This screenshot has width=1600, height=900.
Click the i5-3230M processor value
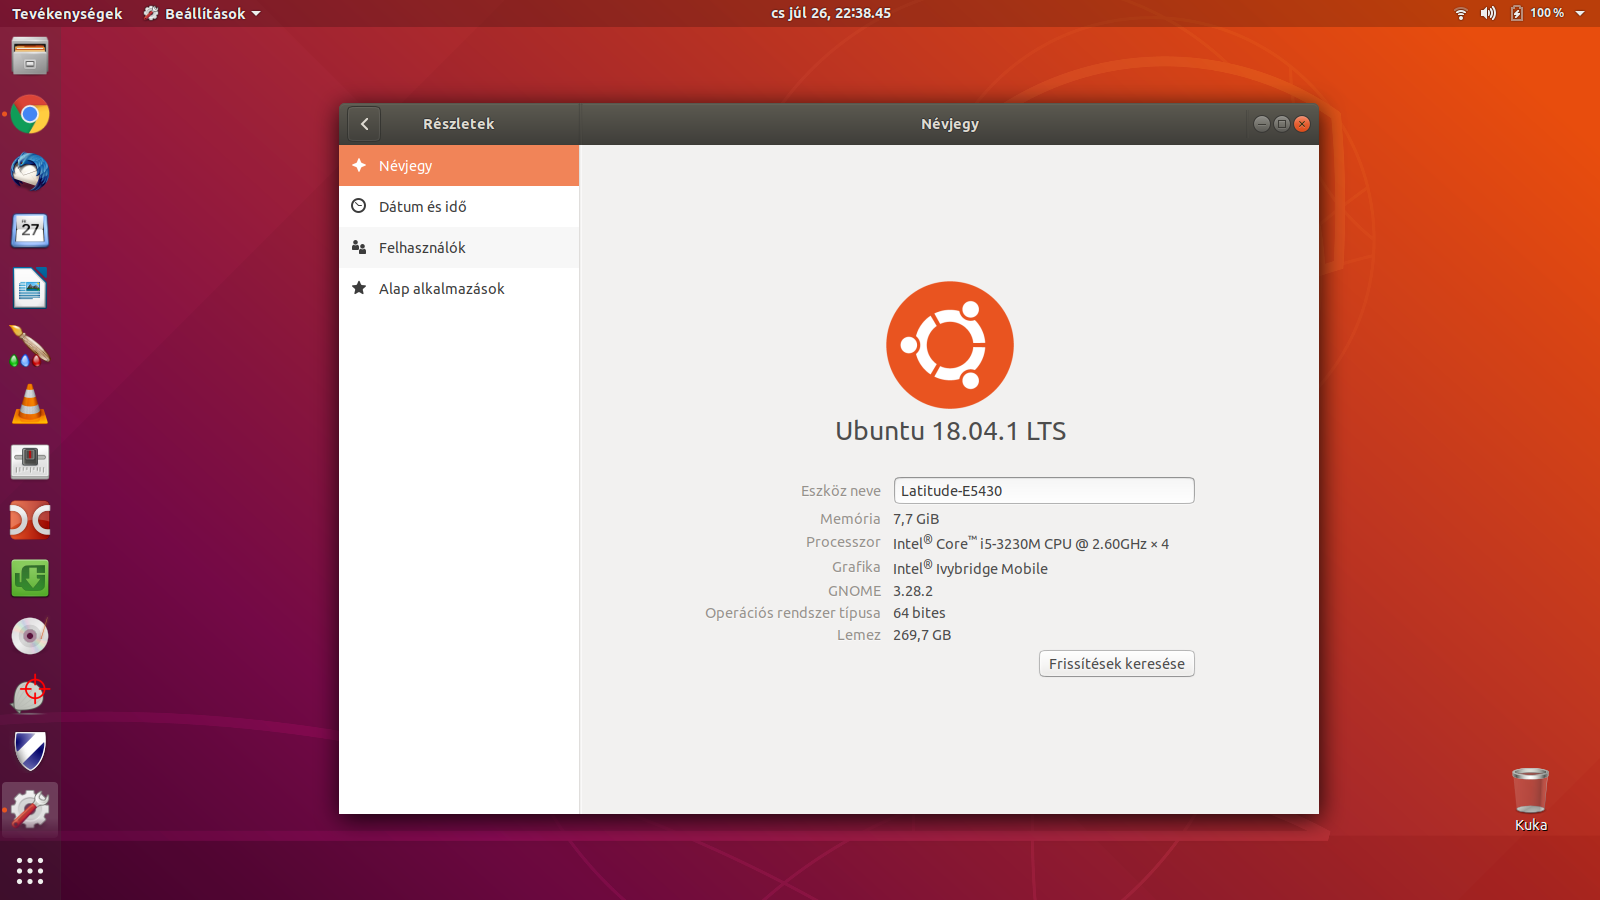coord(1031,543)
